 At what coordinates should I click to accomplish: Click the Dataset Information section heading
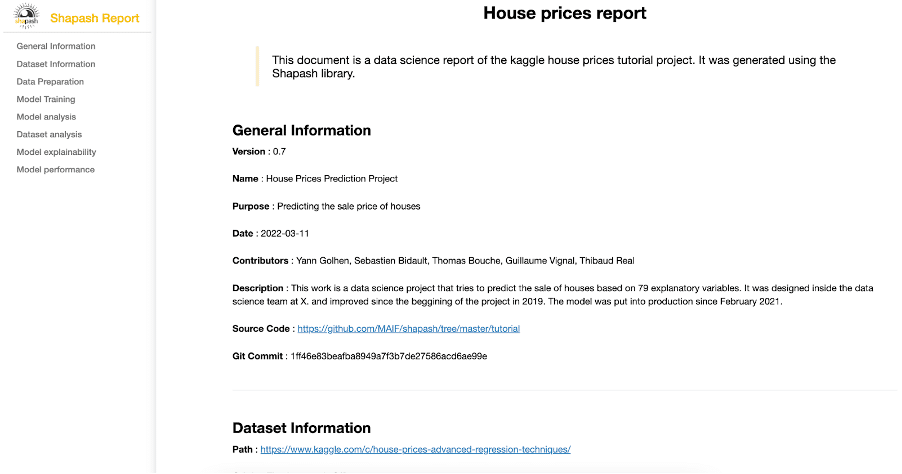[301, 428]
